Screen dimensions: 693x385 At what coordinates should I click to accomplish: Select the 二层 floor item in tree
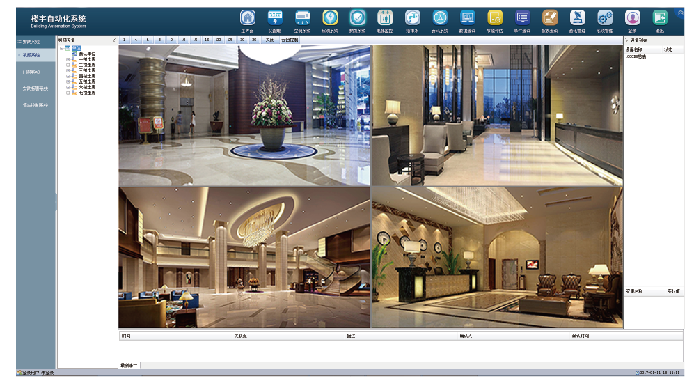pos(87,65)
